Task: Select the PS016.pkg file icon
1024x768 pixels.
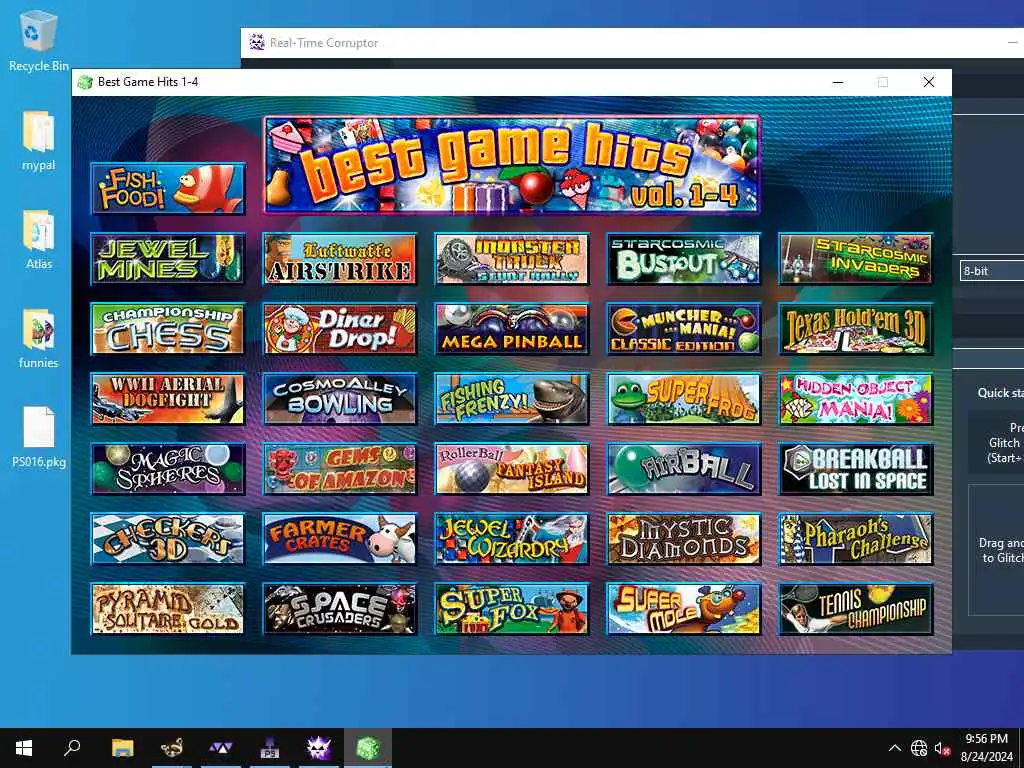Action: point(39,437)
